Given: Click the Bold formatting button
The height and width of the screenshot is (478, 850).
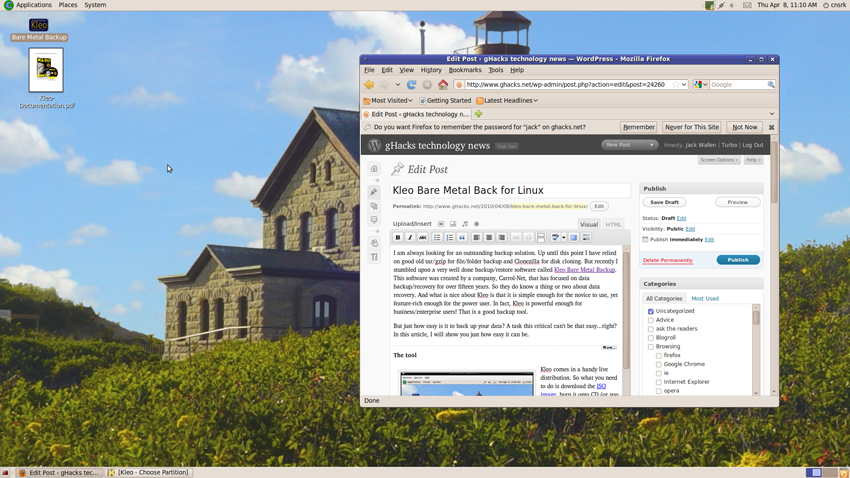Looking at the screenshot, I should point(398,238).
